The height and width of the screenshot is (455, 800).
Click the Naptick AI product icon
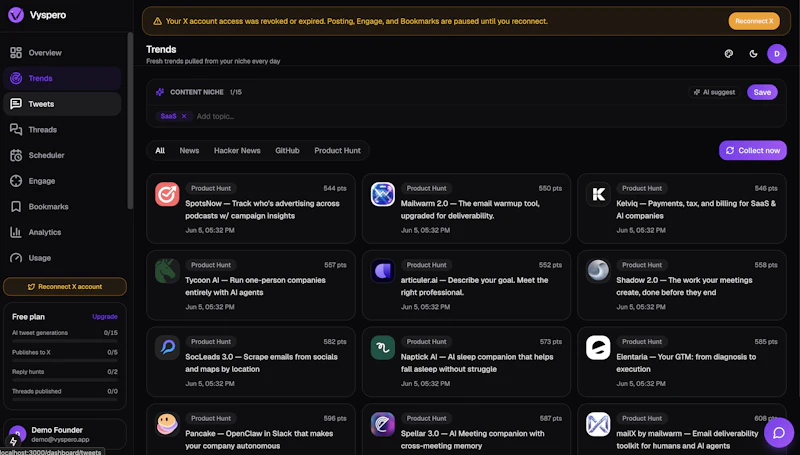383,347
